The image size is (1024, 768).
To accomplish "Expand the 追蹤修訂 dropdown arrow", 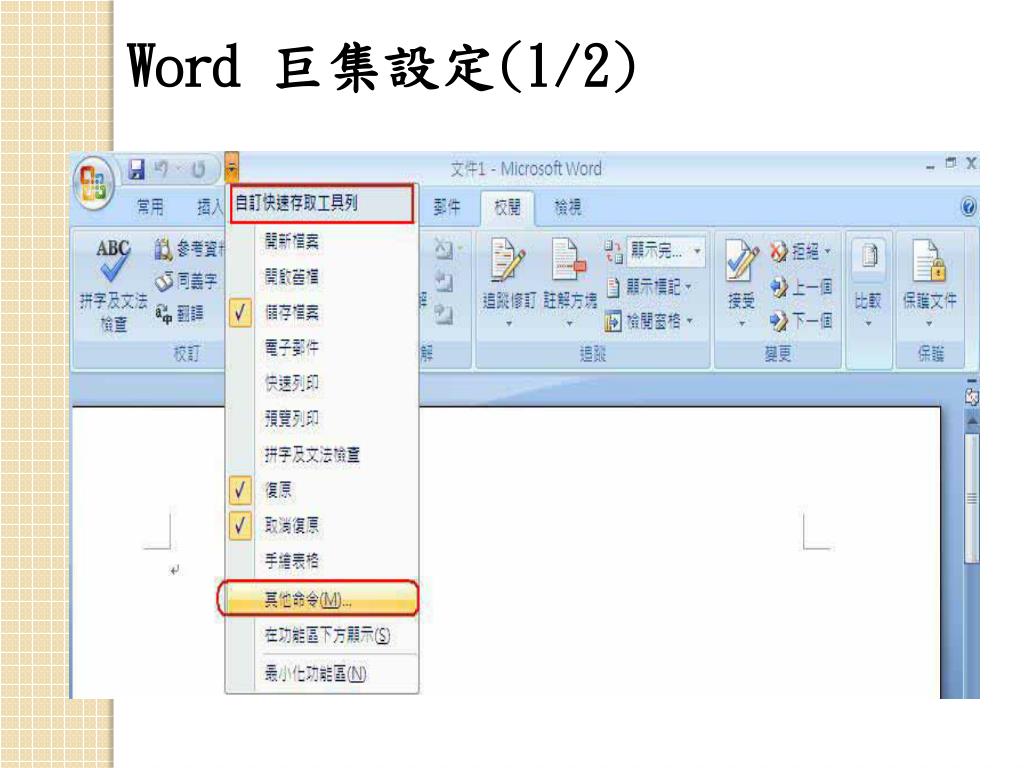I will point(508,323).
